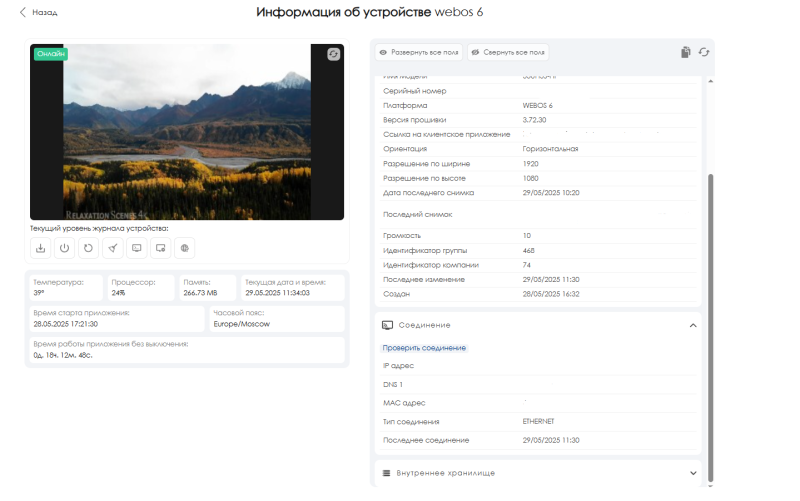Click the 'Проверить соединение' link
The width and height of the screenshot is (800, 501).
pos(424,347)
